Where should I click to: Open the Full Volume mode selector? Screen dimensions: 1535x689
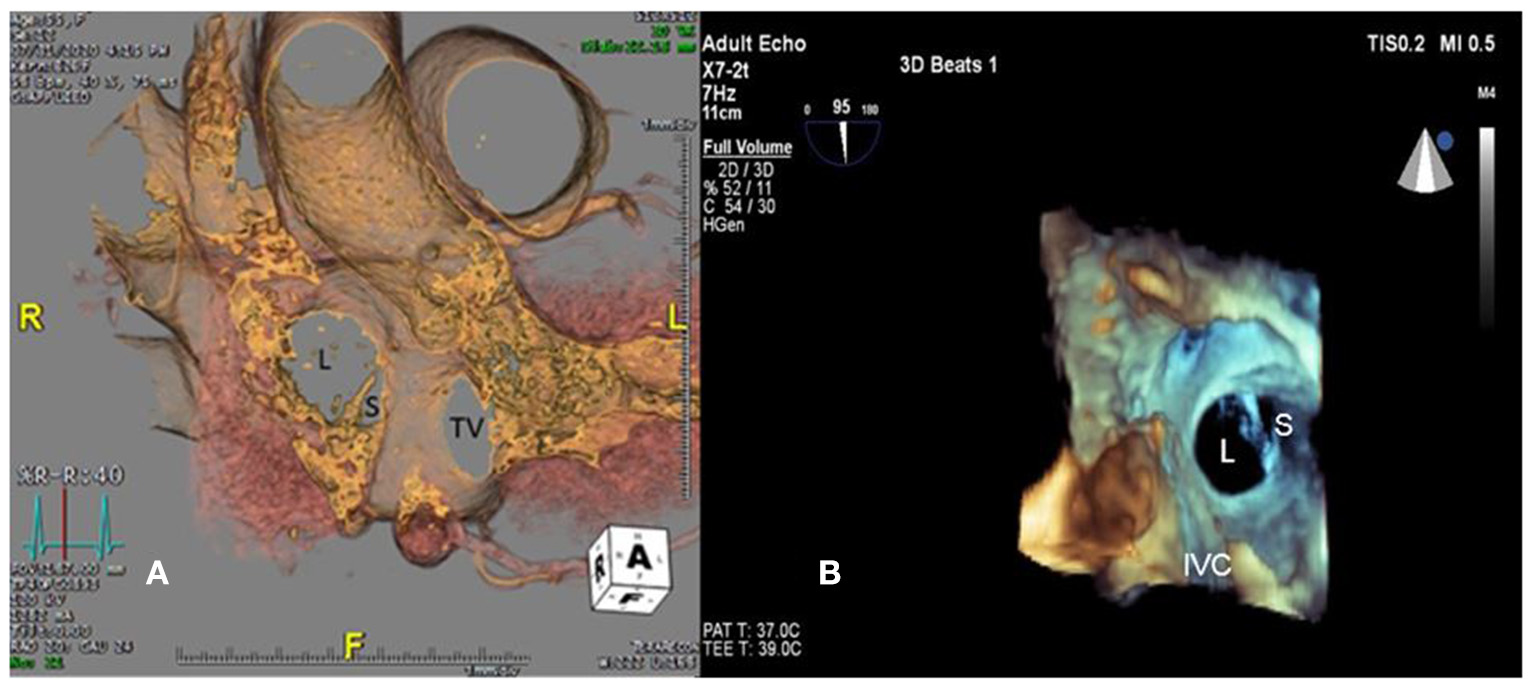[x=747, y=148]
